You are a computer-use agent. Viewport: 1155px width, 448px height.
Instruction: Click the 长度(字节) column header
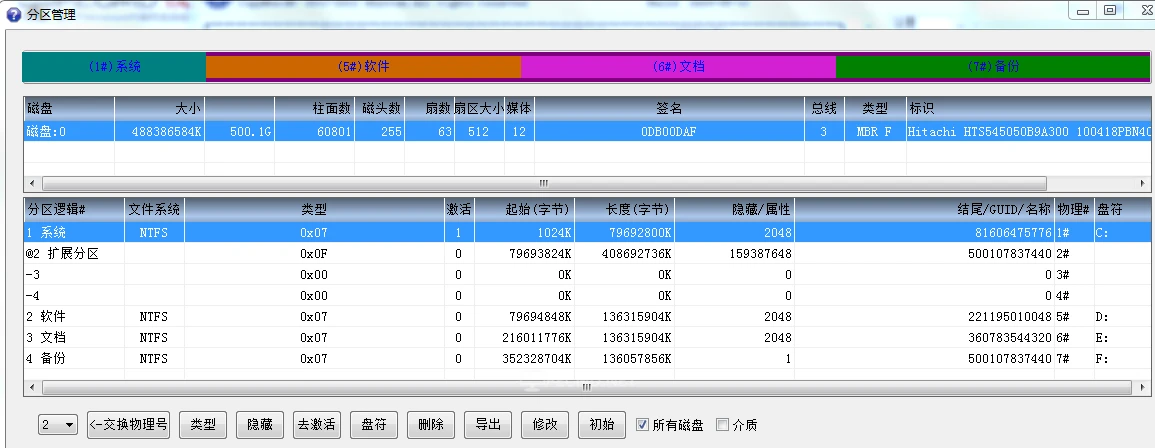(x=625, y=209)
